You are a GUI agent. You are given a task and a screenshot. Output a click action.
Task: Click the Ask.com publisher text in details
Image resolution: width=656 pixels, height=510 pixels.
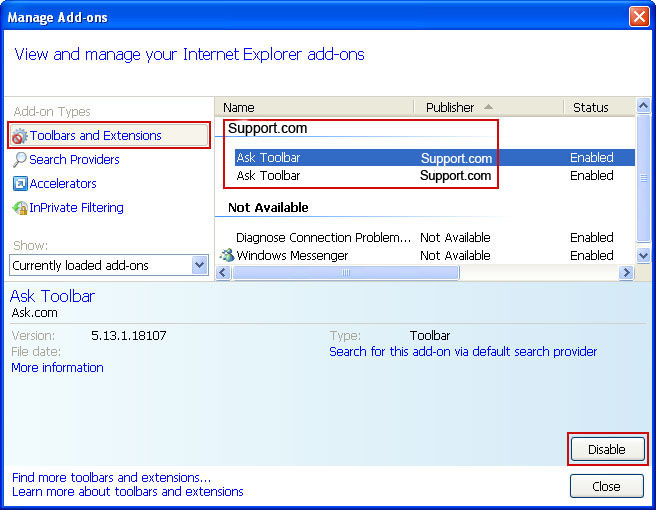coord(35,313)
